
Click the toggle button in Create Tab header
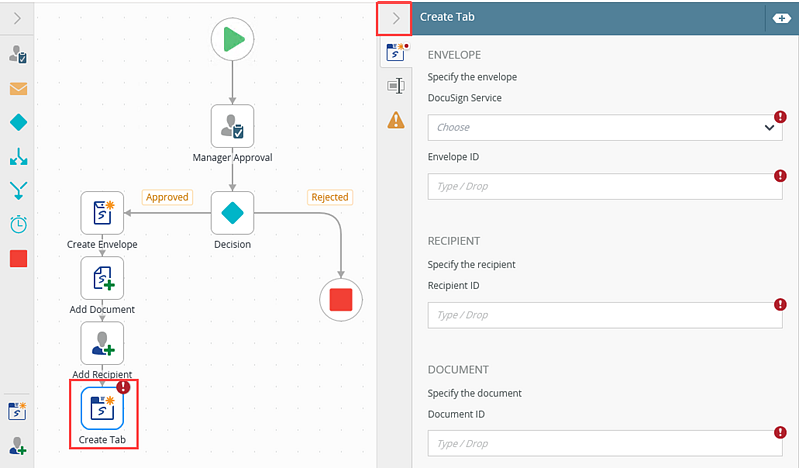(x=780, y=18)
